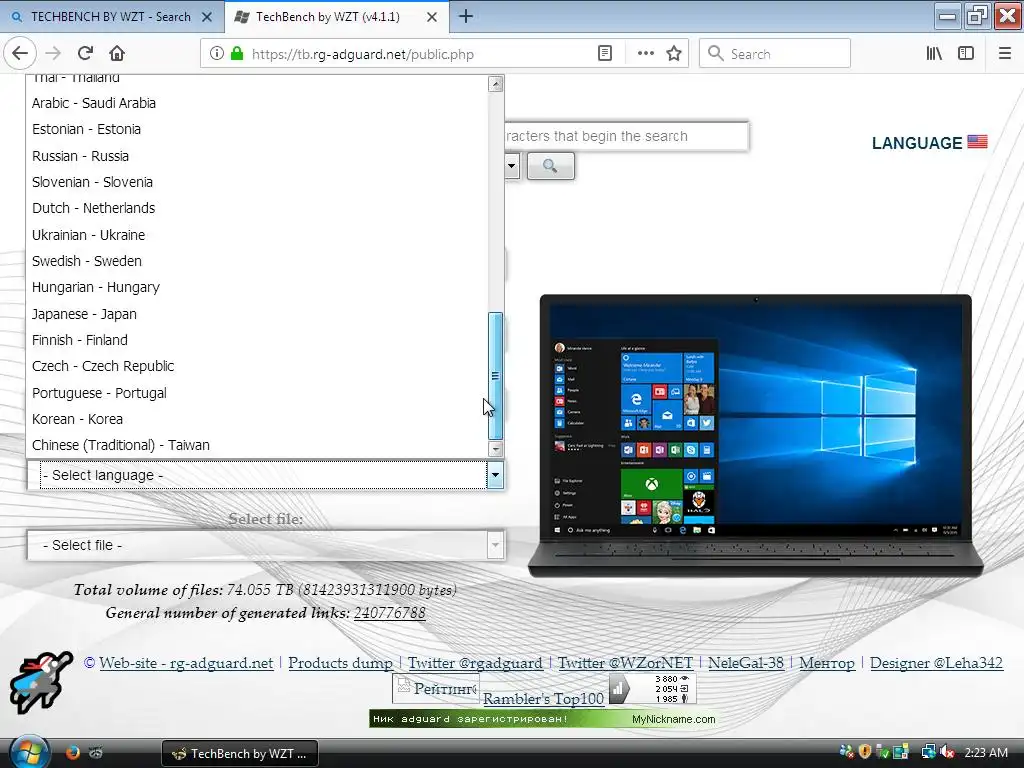This screenshot has width=1024, height=768.
Task: Select Swedish - Sweden option
Action: pos(257,261)
